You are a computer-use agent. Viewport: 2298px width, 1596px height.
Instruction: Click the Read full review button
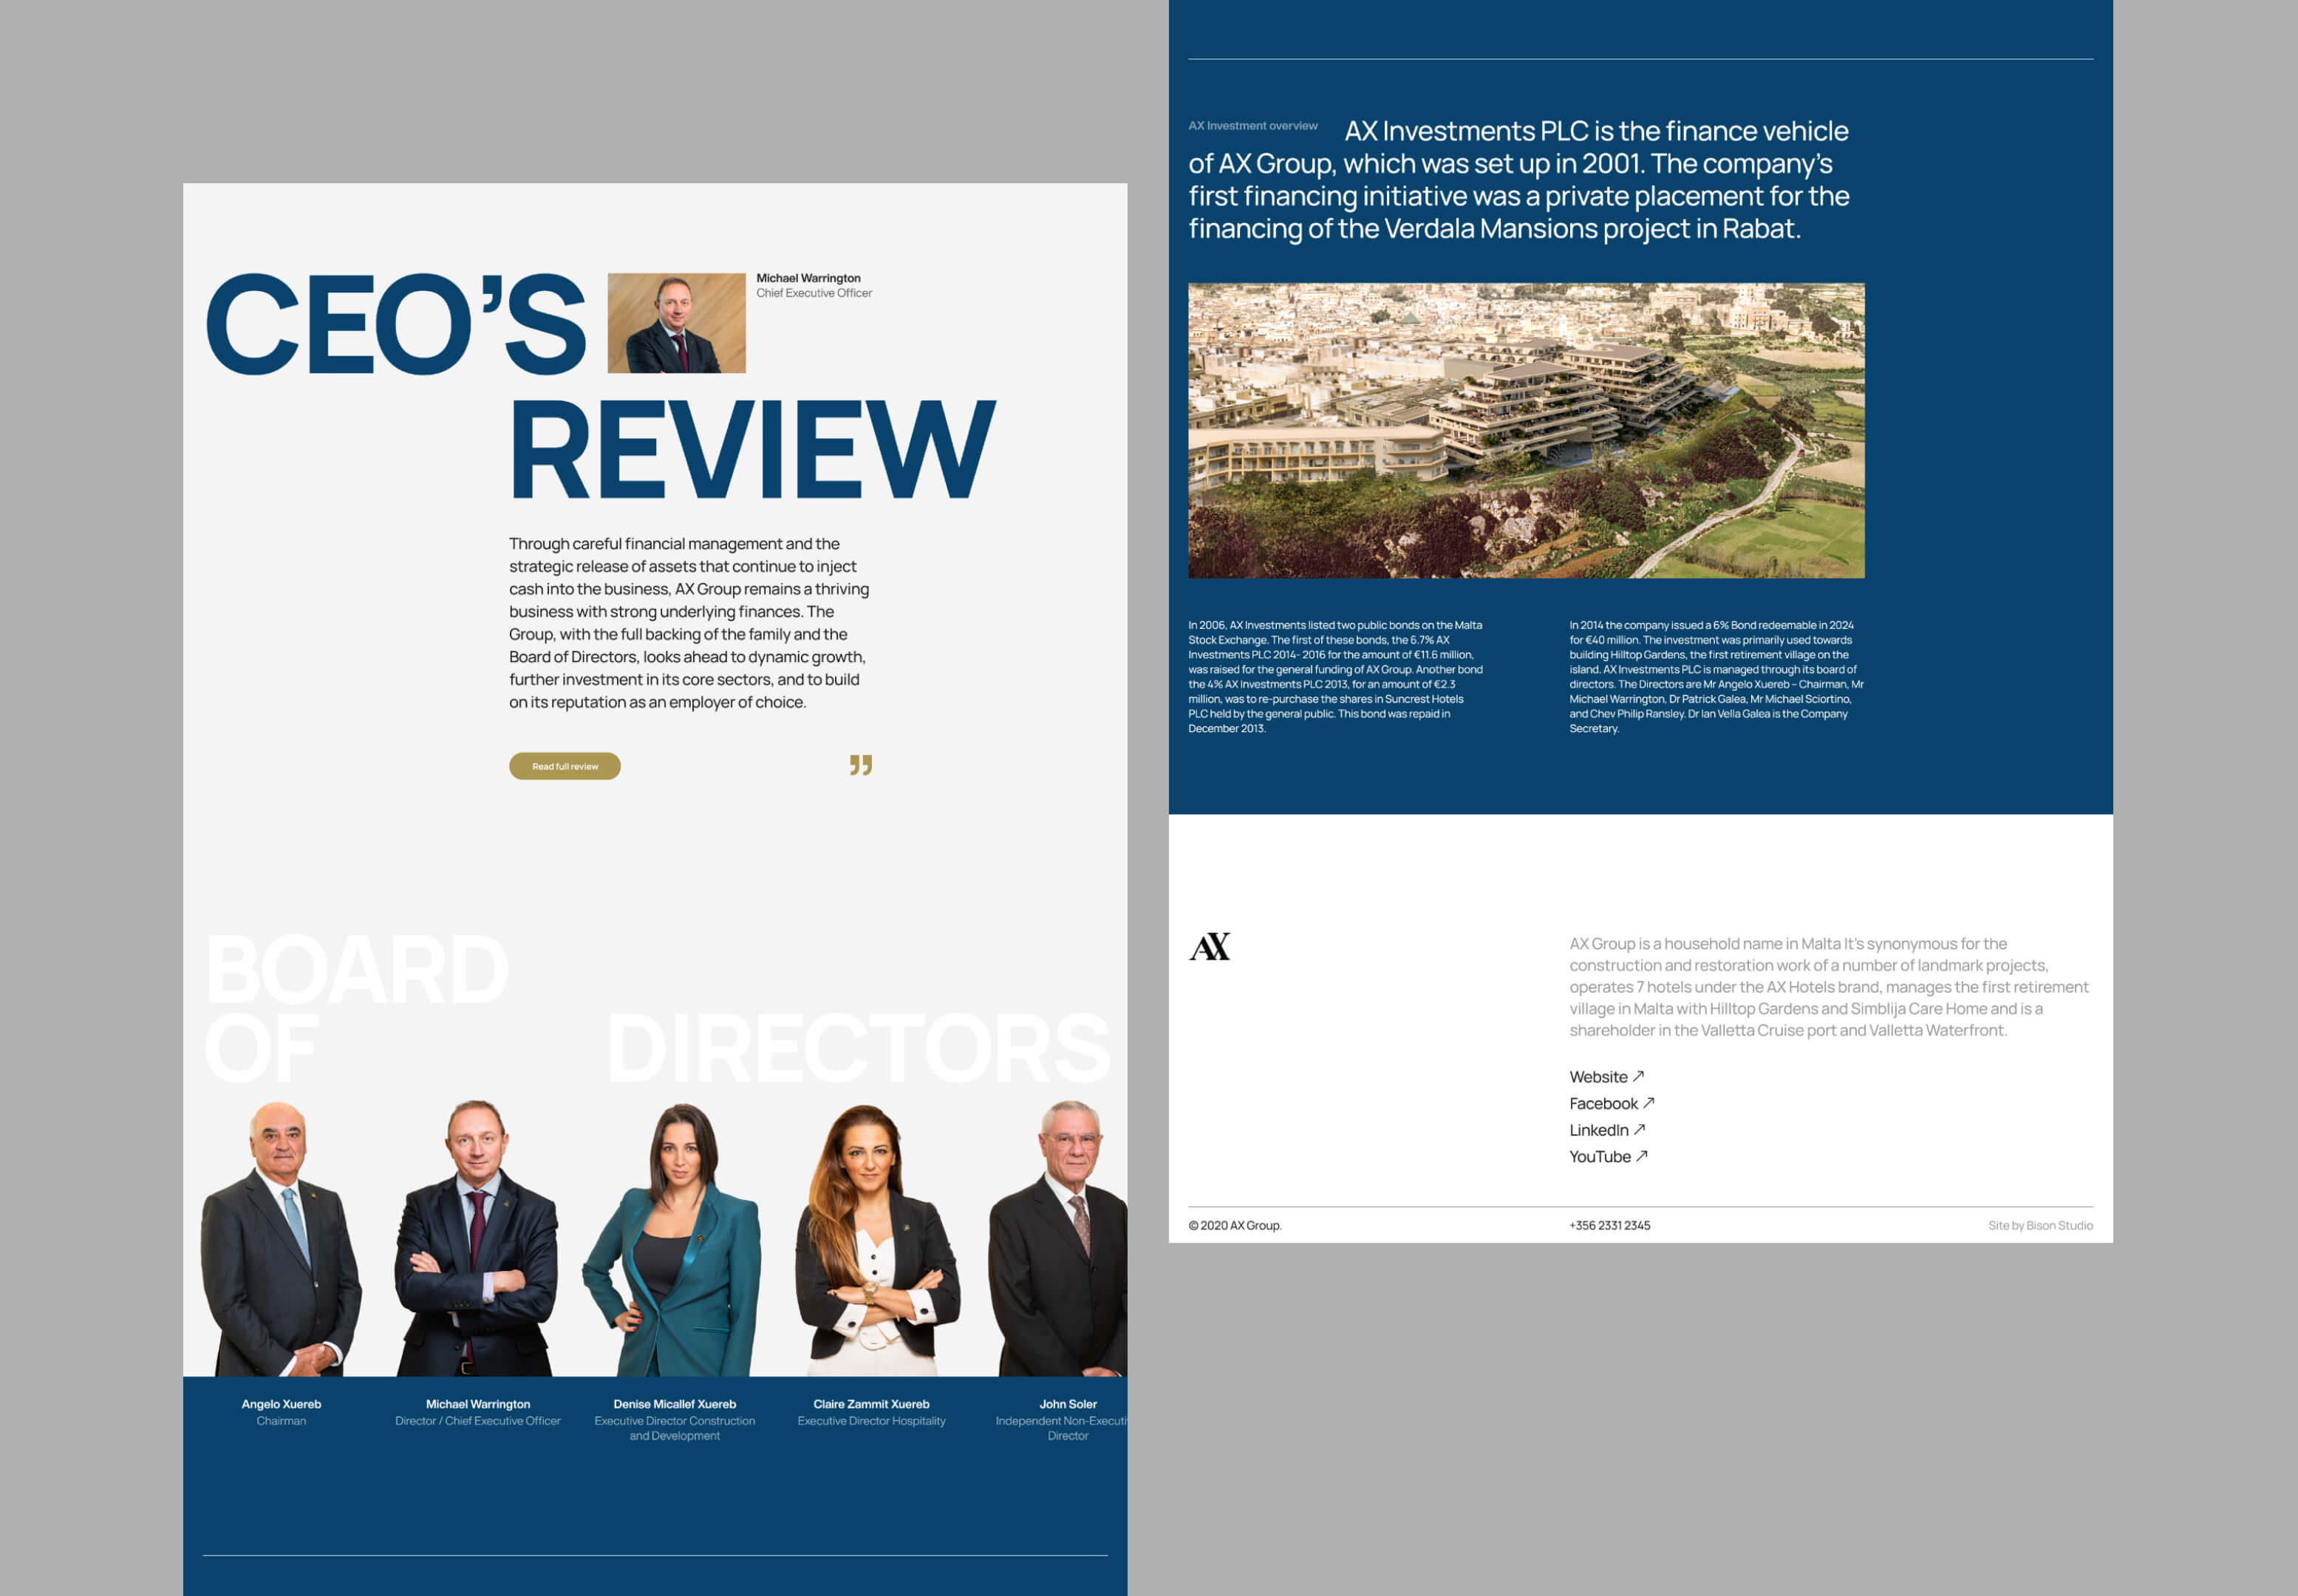pyautogui.click(x=564, y=766)
